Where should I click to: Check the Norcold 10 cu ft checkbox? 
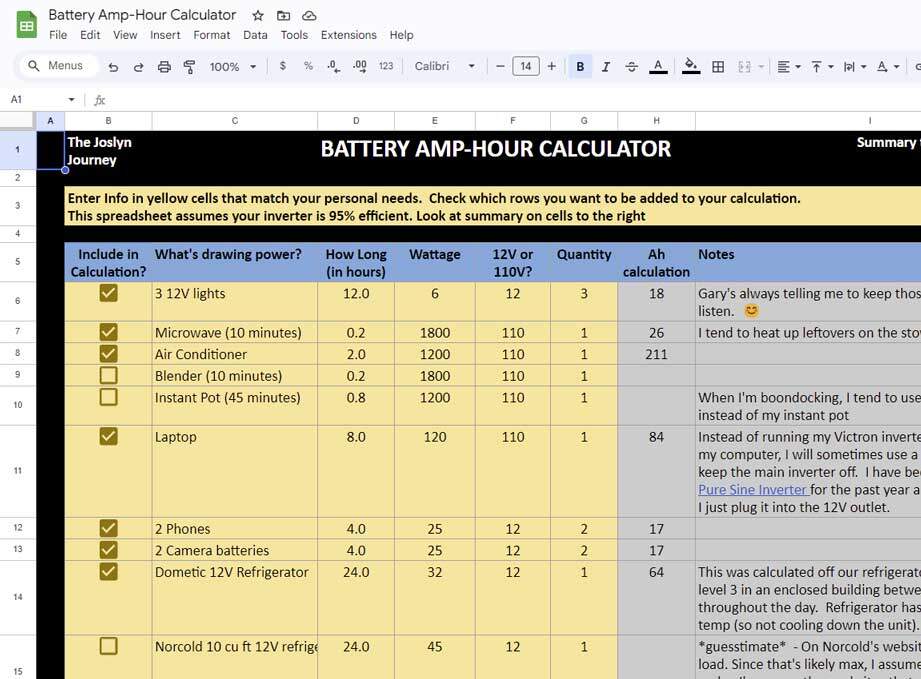pyautogui.click(x=108, y=646)
